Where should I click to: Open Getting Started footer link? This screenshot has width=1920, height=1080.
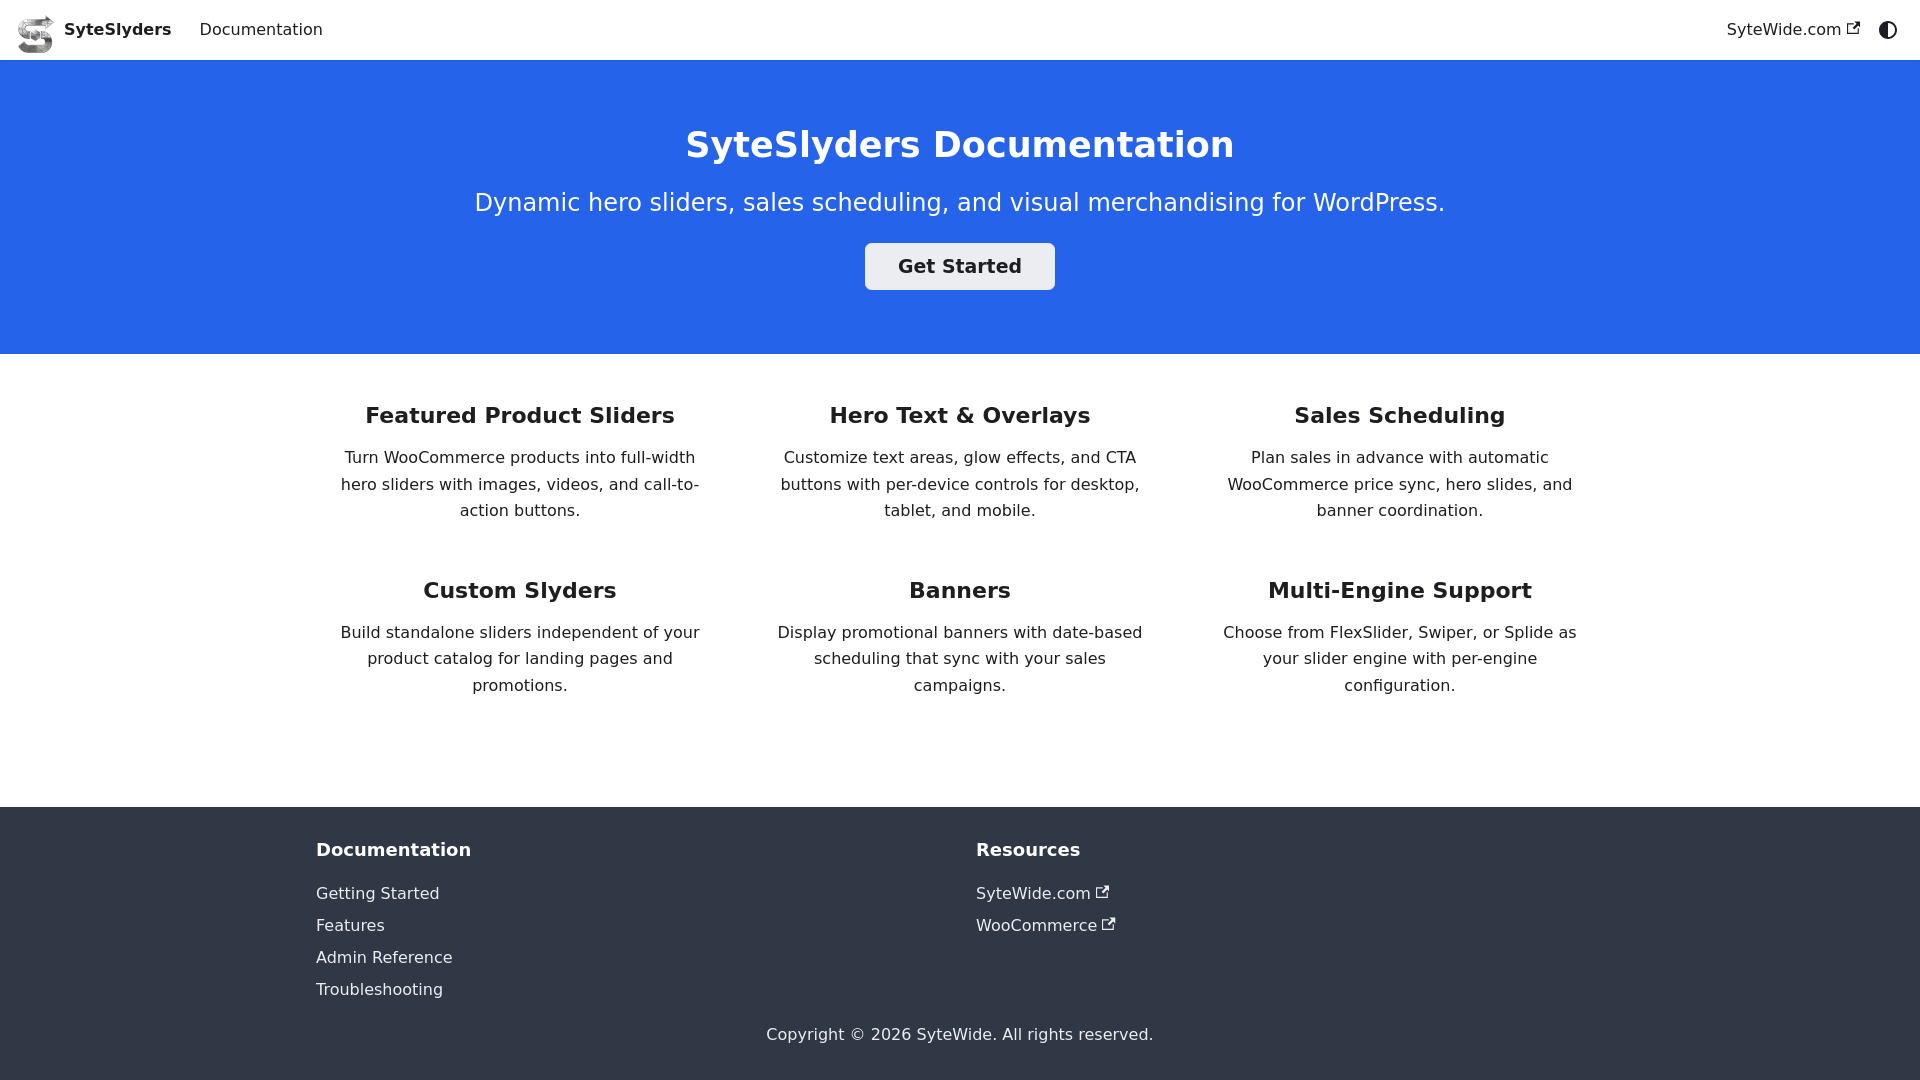pos(377,893)
